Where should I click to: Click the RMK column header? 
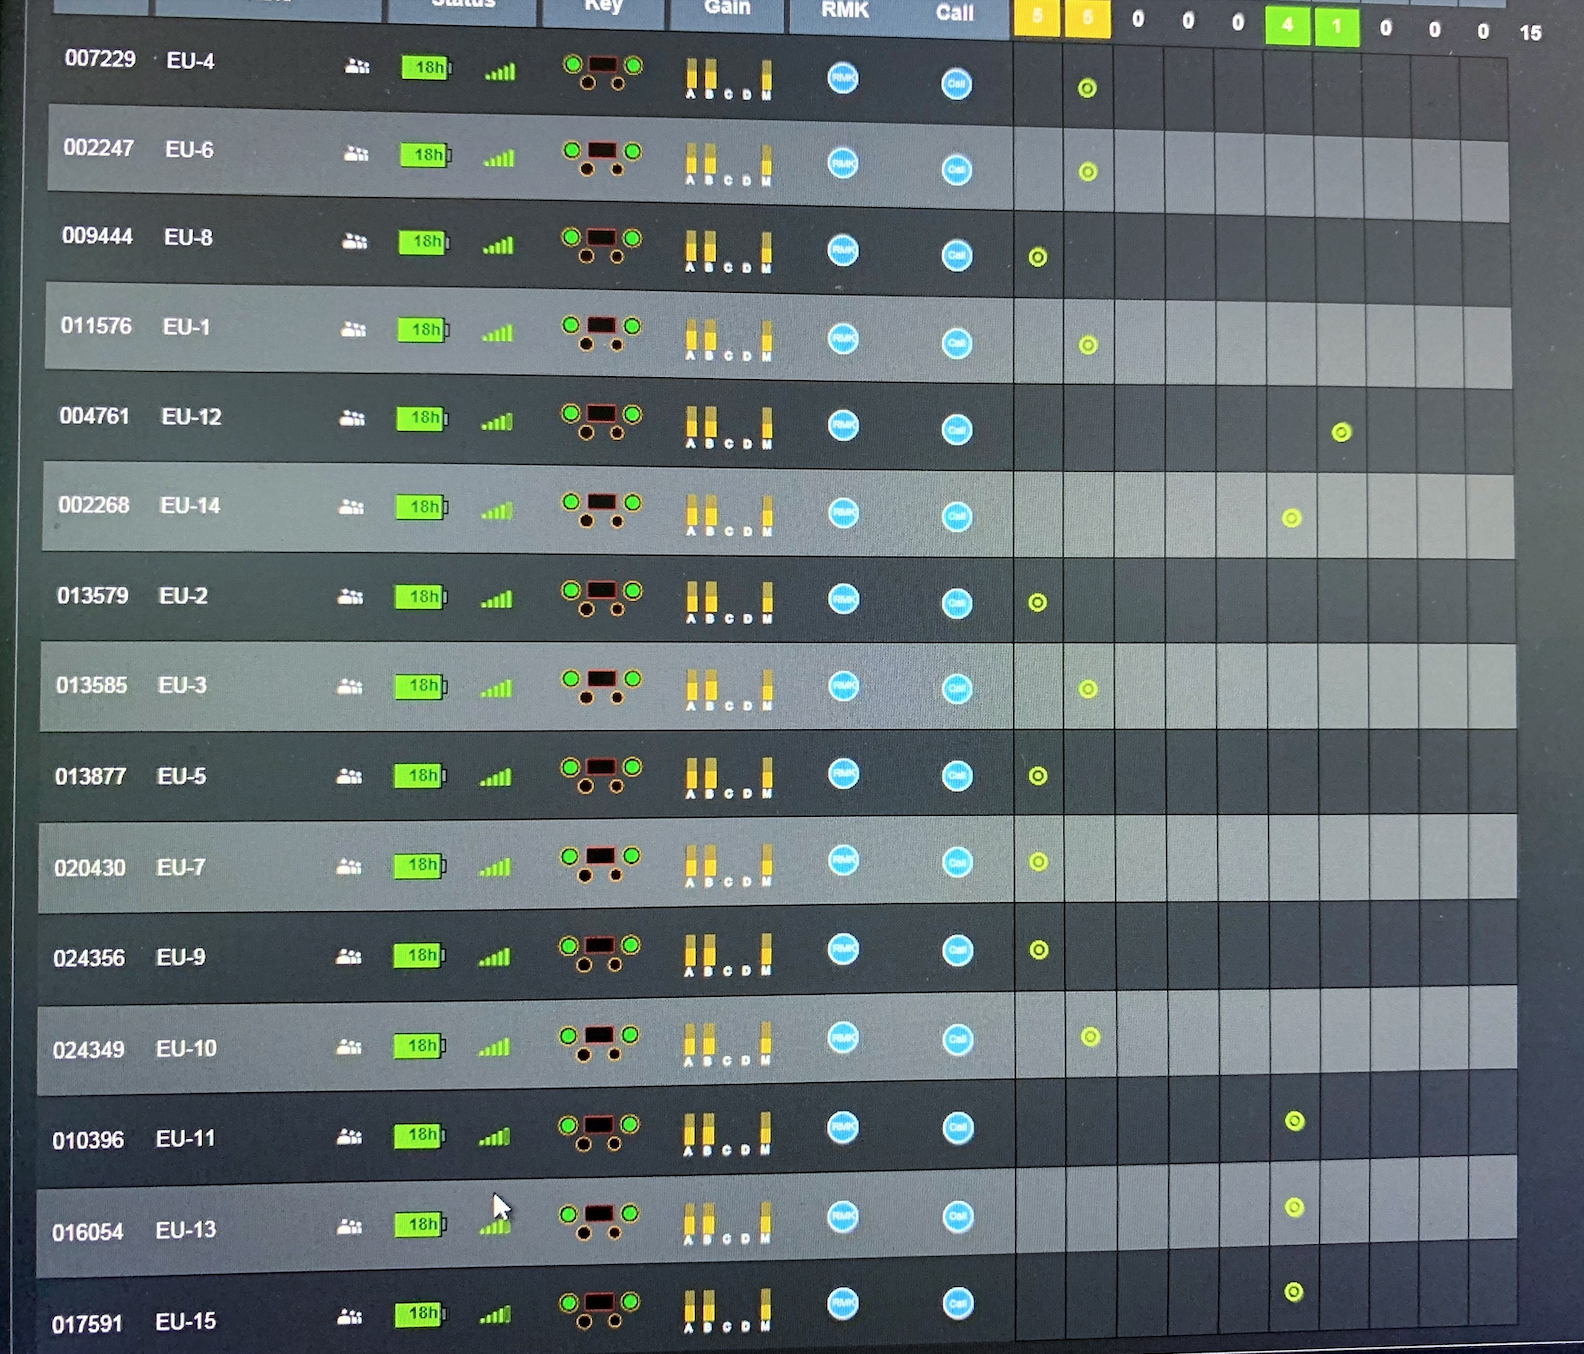pos(845,11)
